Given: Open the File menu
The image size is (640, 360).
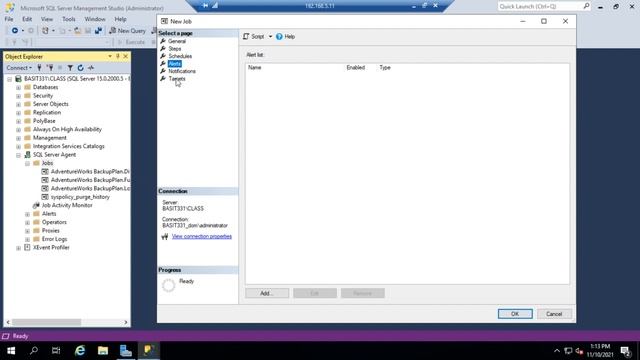Looking at the screenshot, I should [x=9, y=19].
